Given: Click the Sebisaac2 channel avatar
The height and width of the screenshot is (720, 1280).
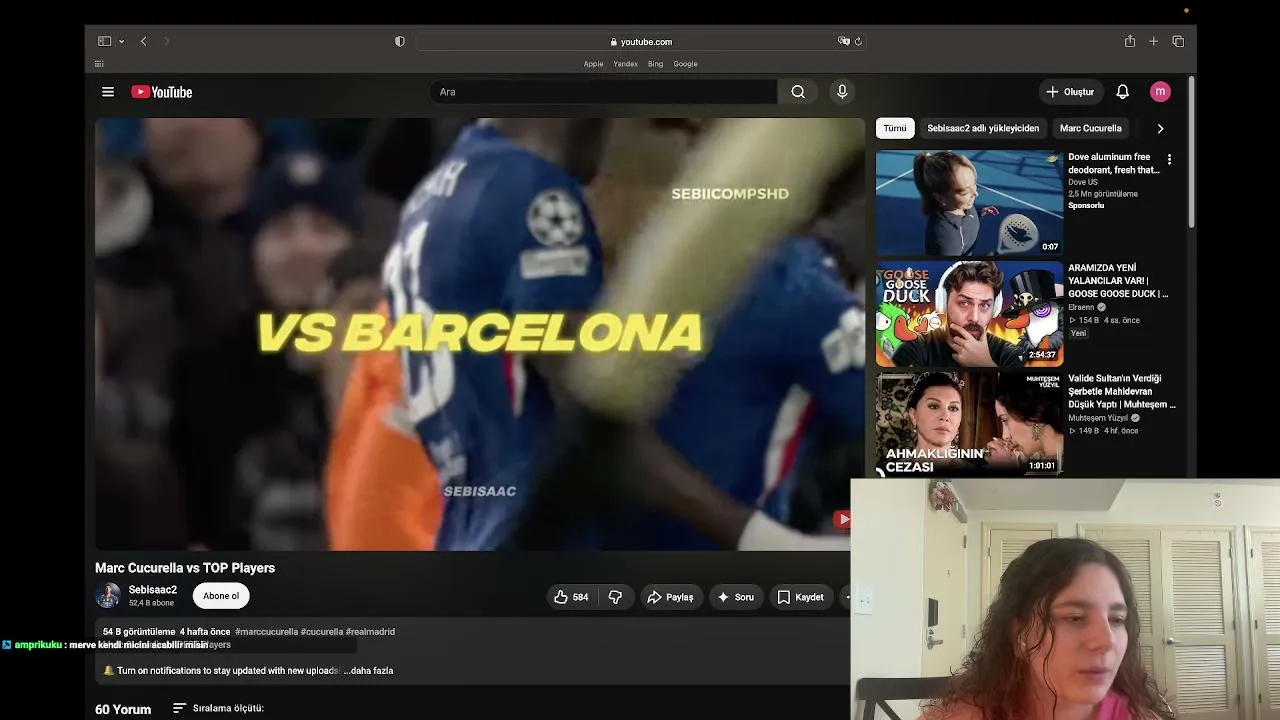Looking at the screenshot, I should [x=108, y=596].
